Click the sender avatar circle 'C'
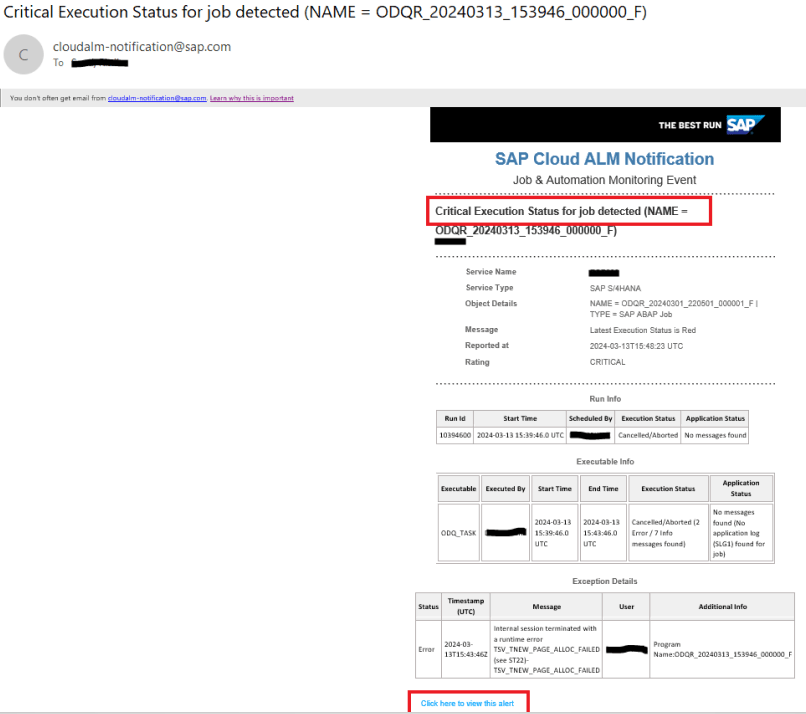The image size is (806, 714). coord(23,54)
